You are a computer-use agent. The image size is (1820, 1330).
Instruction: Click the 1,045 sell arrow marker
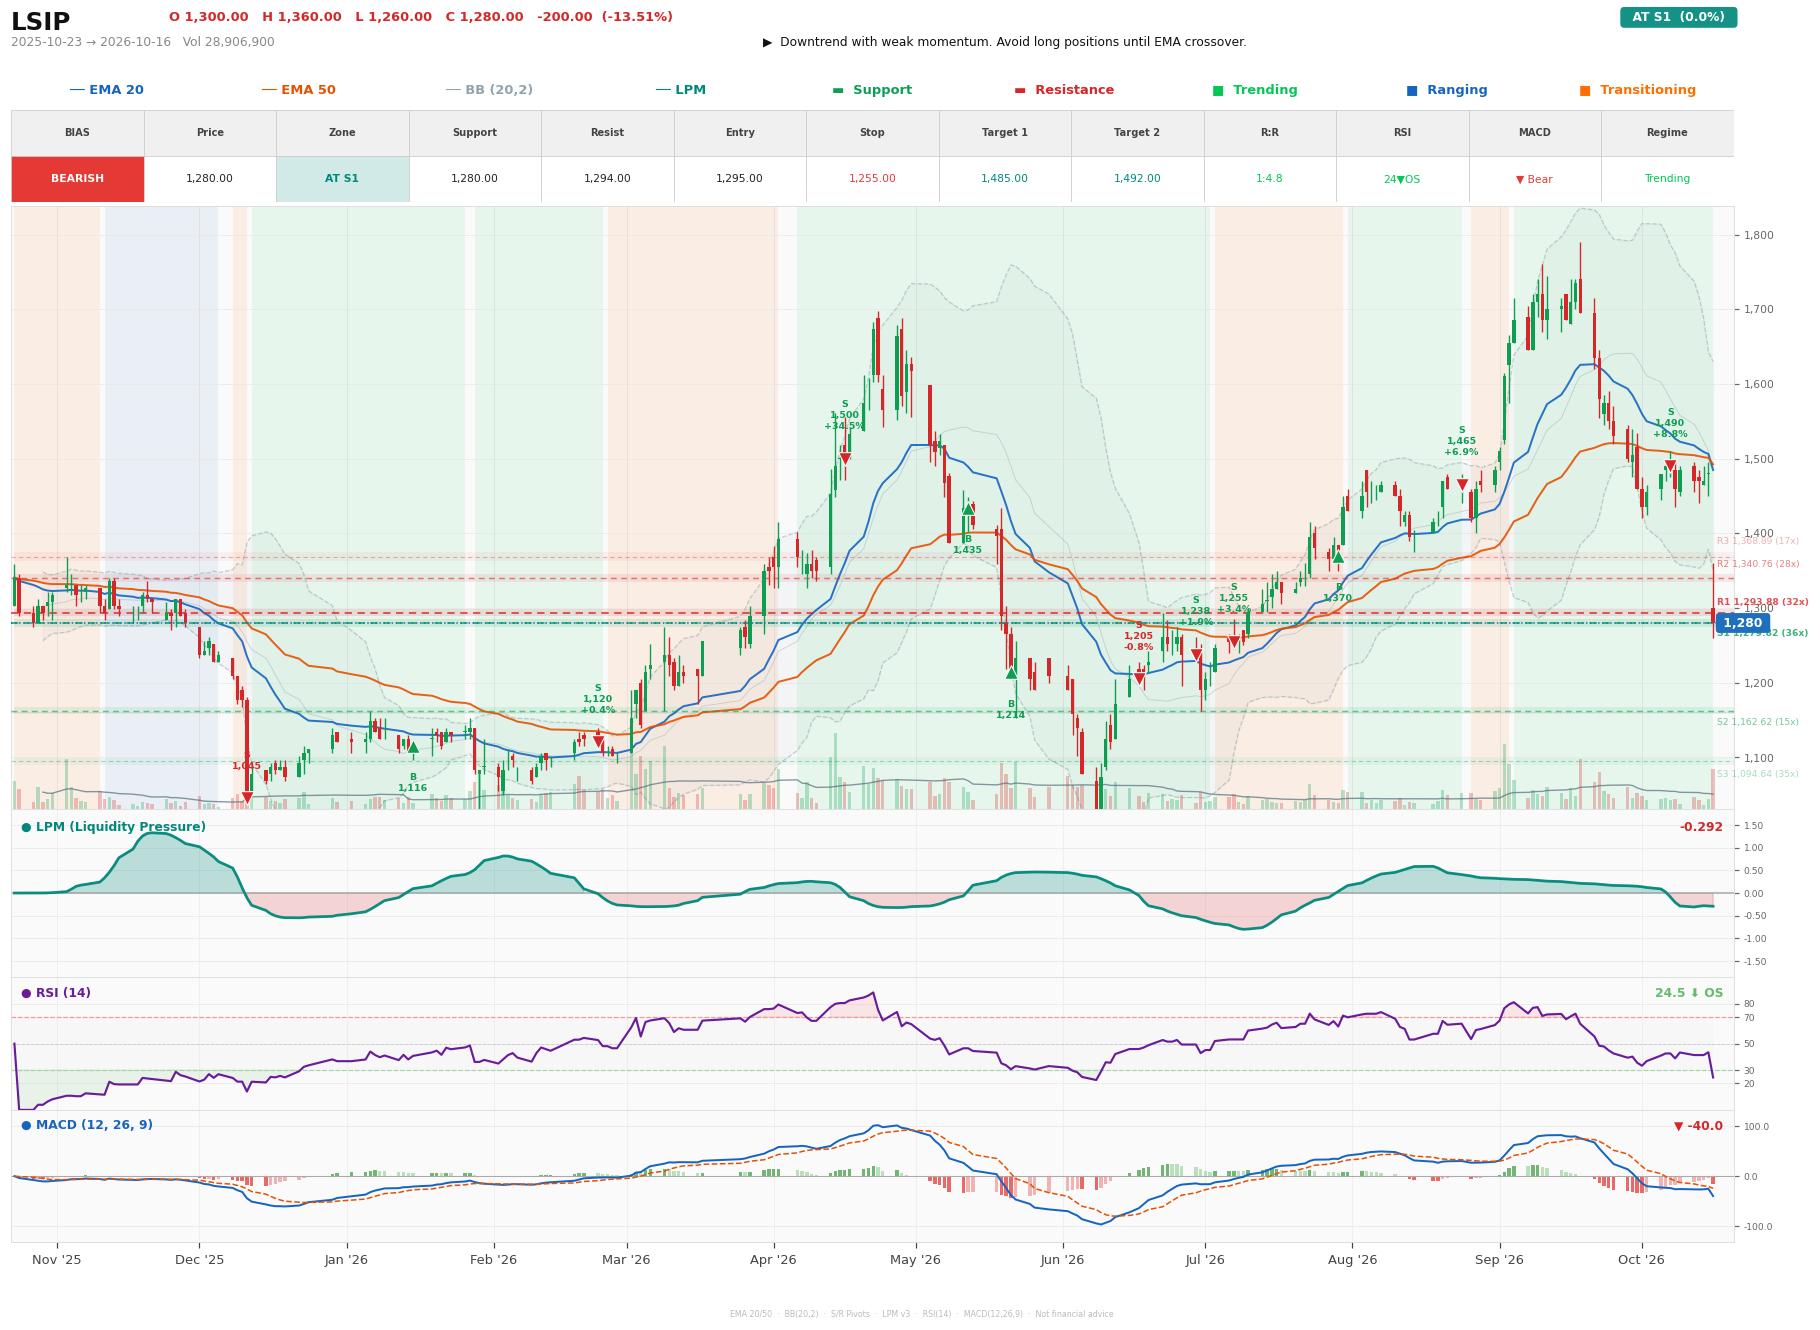247,798
